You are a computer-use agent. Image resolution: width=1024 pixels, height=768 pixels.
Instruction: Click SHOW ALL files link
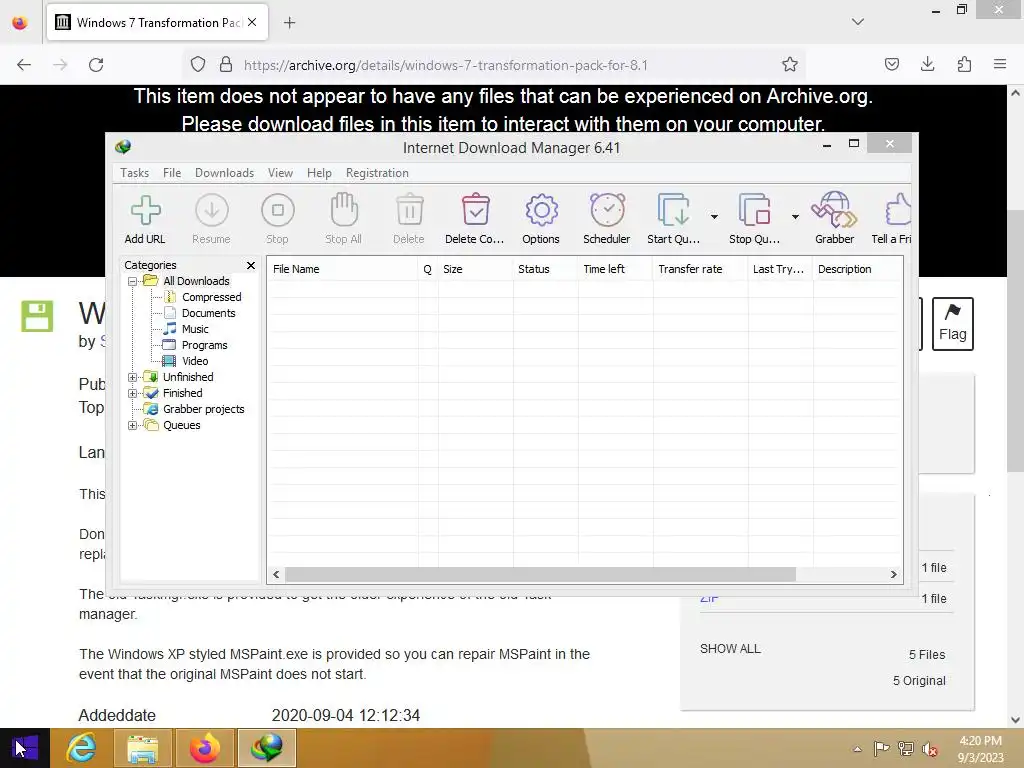730,649
